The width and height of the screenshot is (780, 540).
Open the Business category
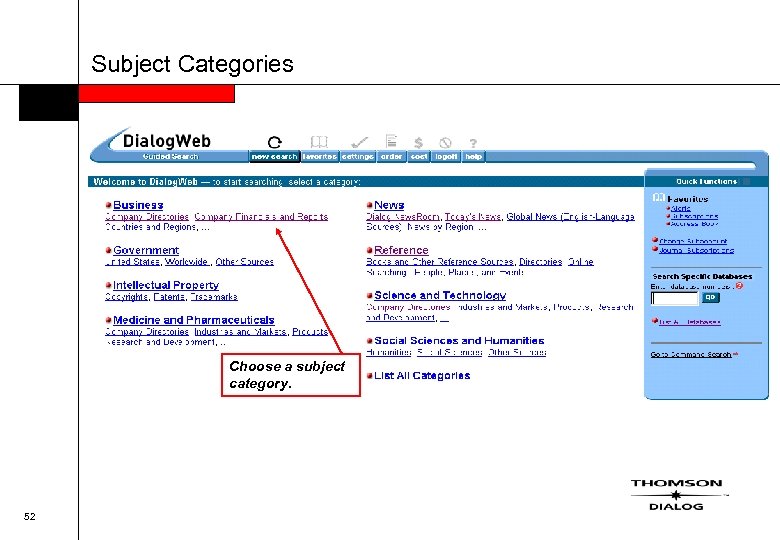(x=138, y=205)
